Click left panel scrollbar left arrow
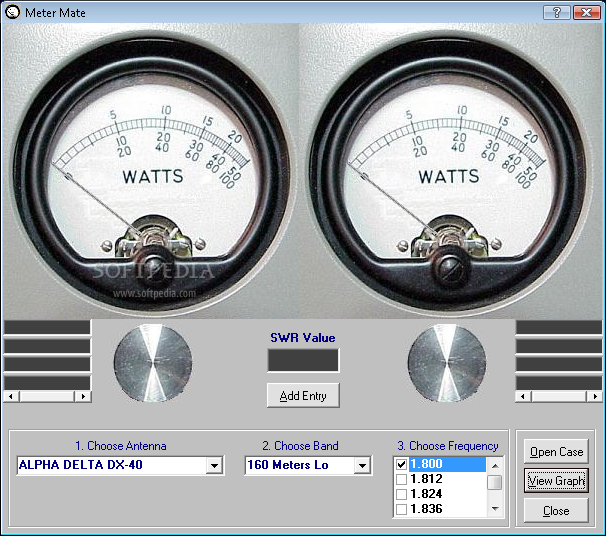 pos(11,396)
